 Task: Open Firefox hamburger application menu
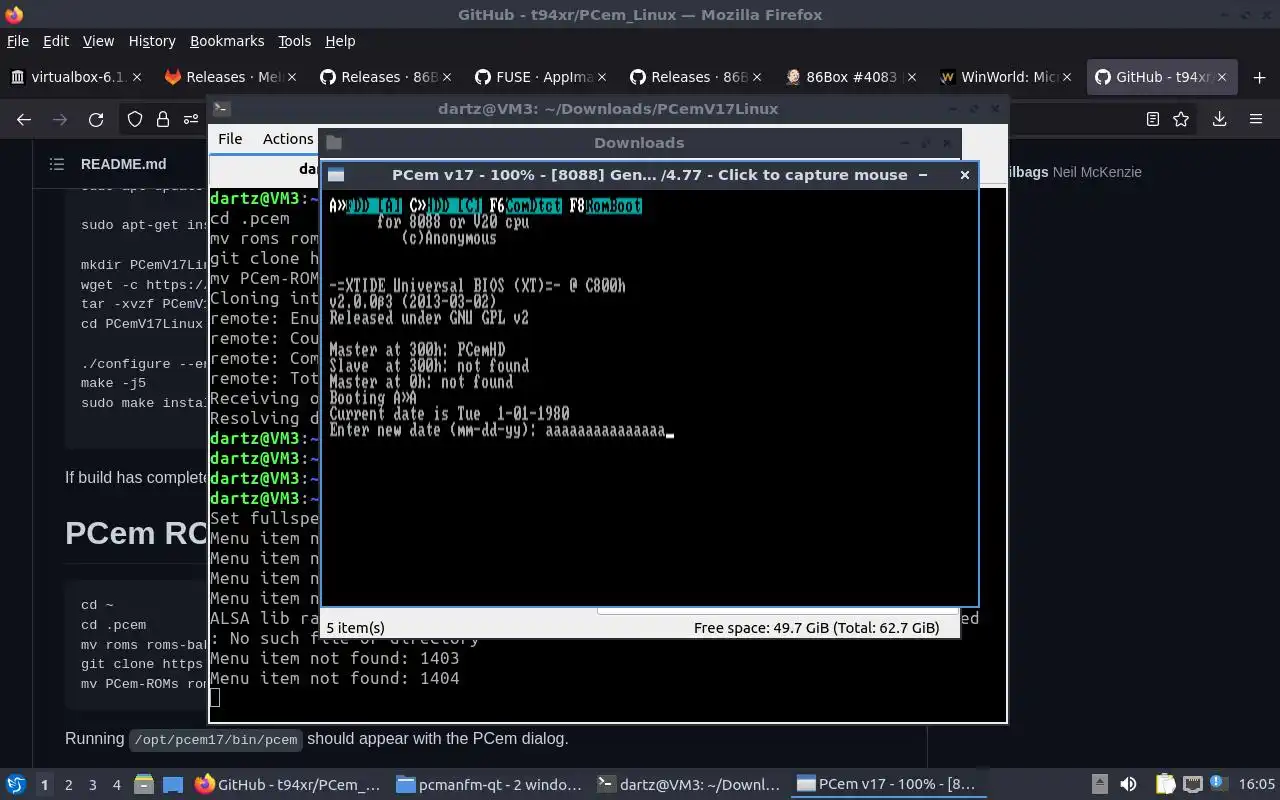1256,119
